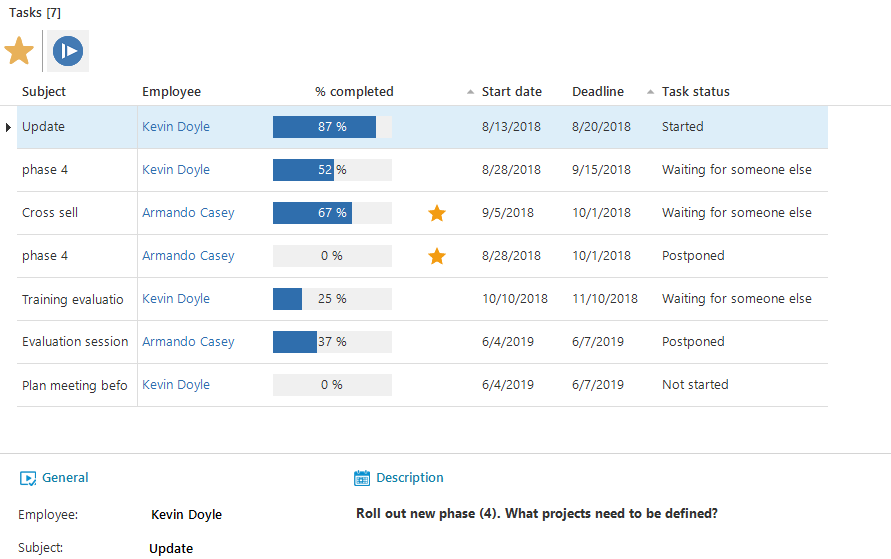Click the Employee column header
This screenshot has height=559, width=891.
(171, 92)
